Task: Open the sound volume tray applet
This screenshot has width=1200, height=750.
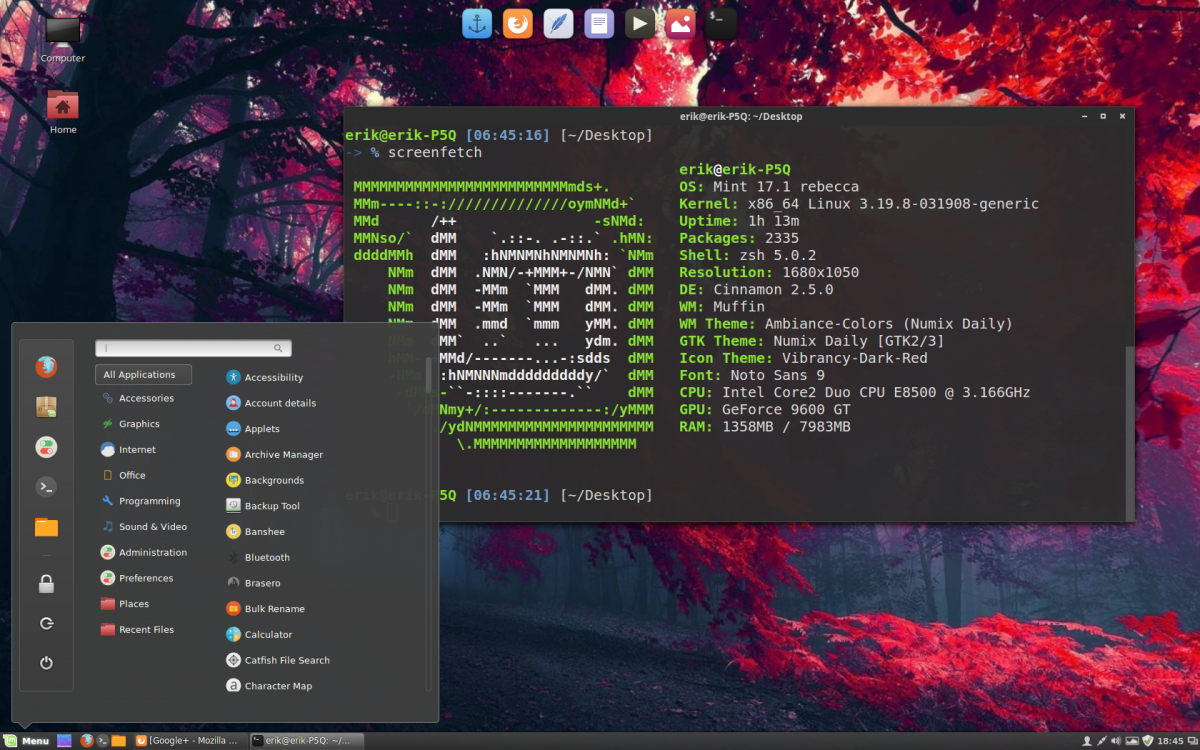Action: [x=1118, y=741]
